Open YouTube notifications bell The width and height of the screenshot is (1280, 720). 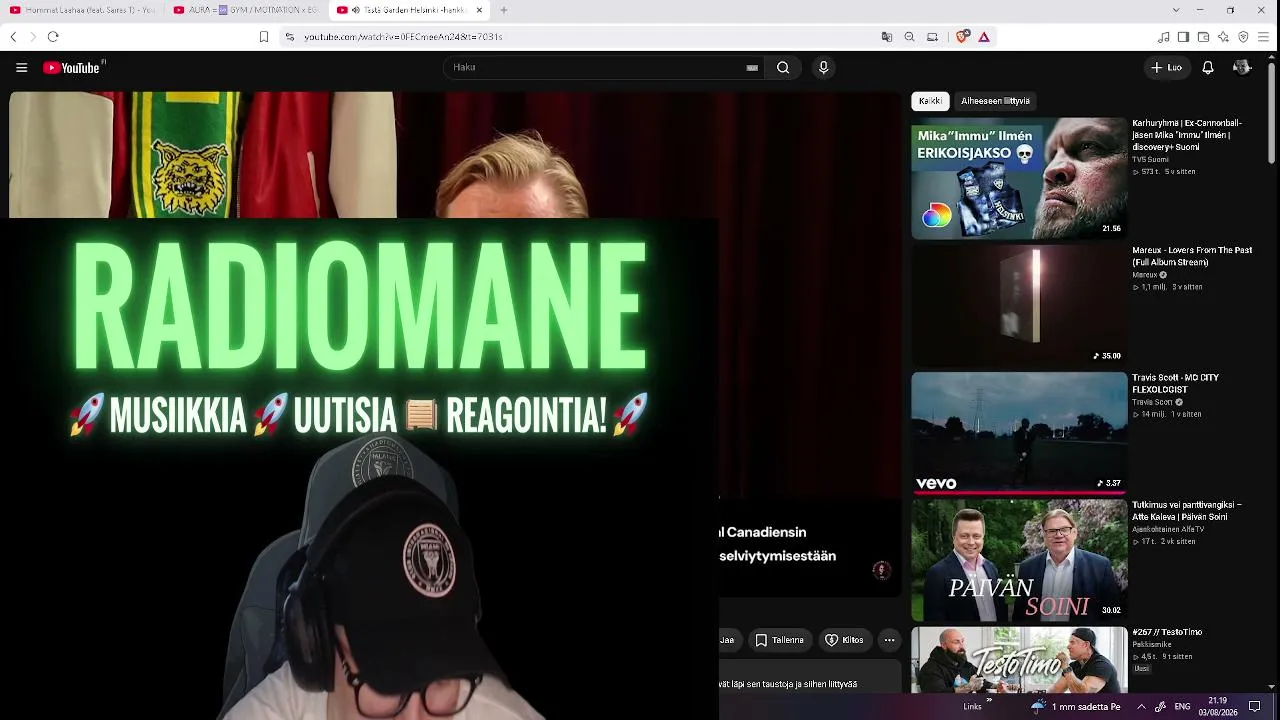1208,68
